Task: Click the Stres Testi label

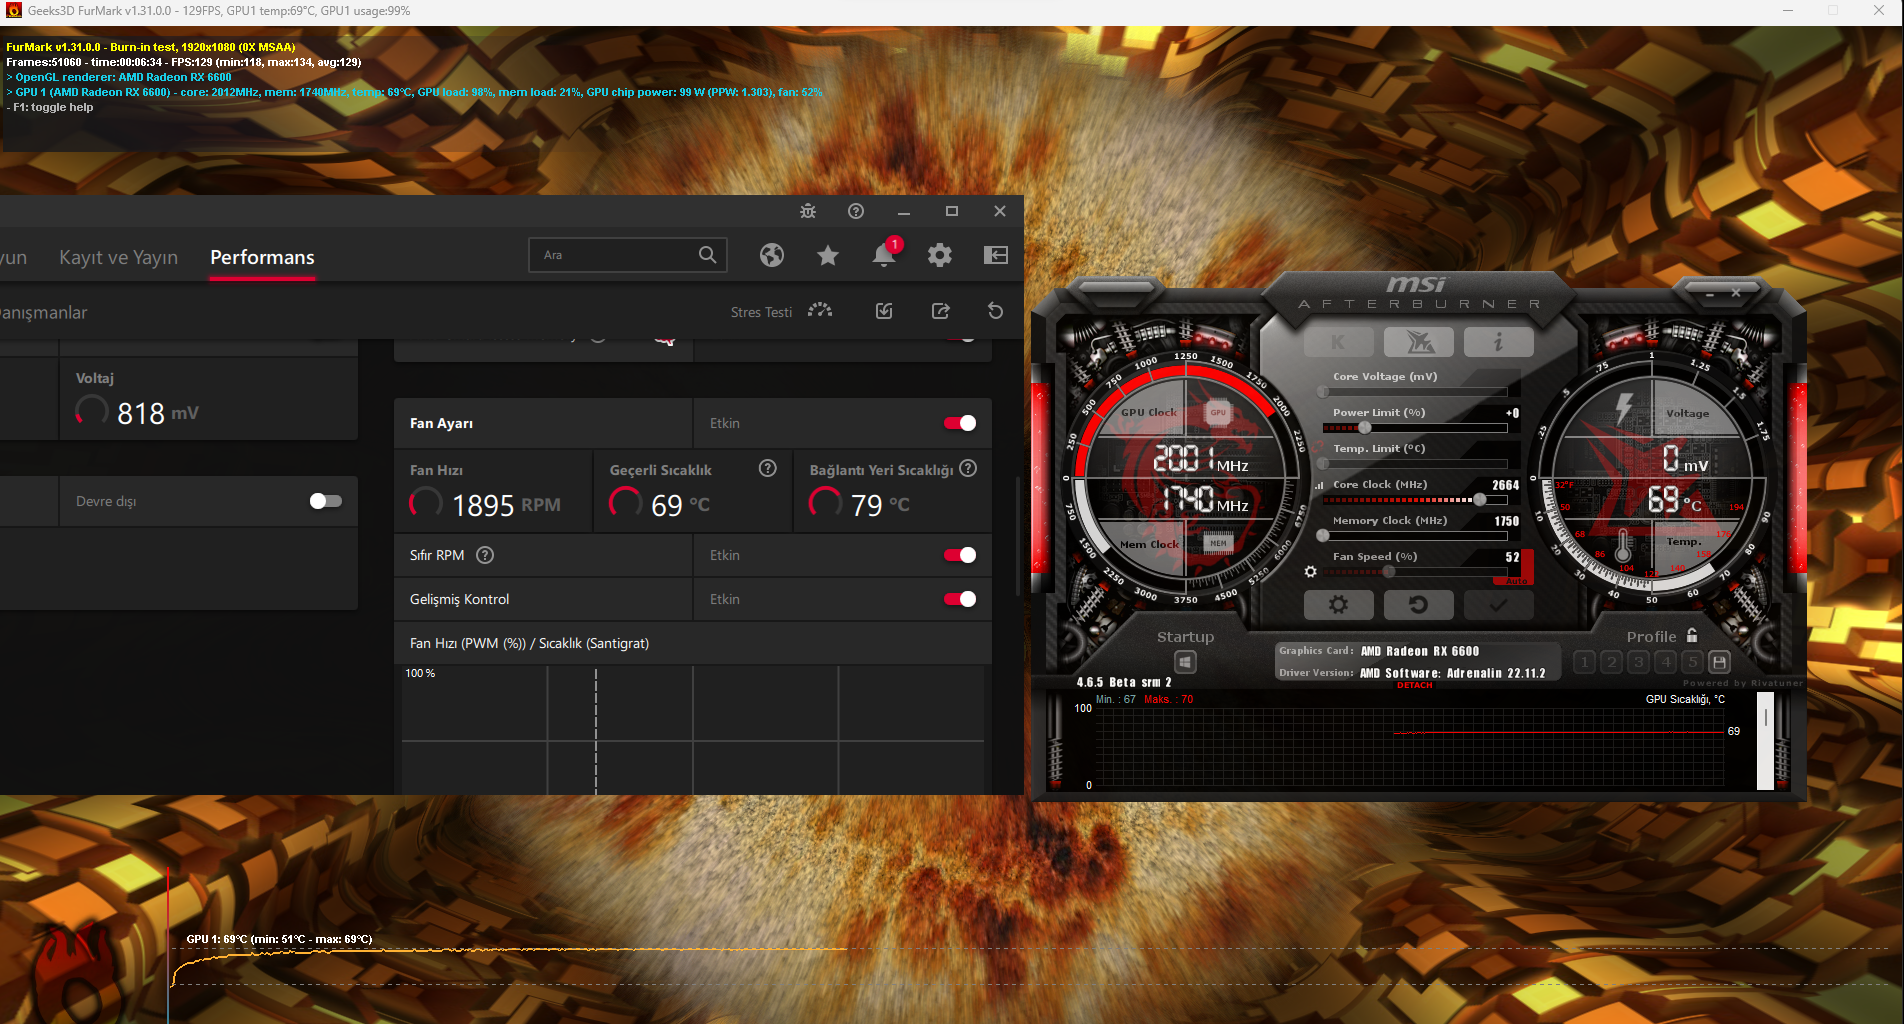Action: coord(761,312)
